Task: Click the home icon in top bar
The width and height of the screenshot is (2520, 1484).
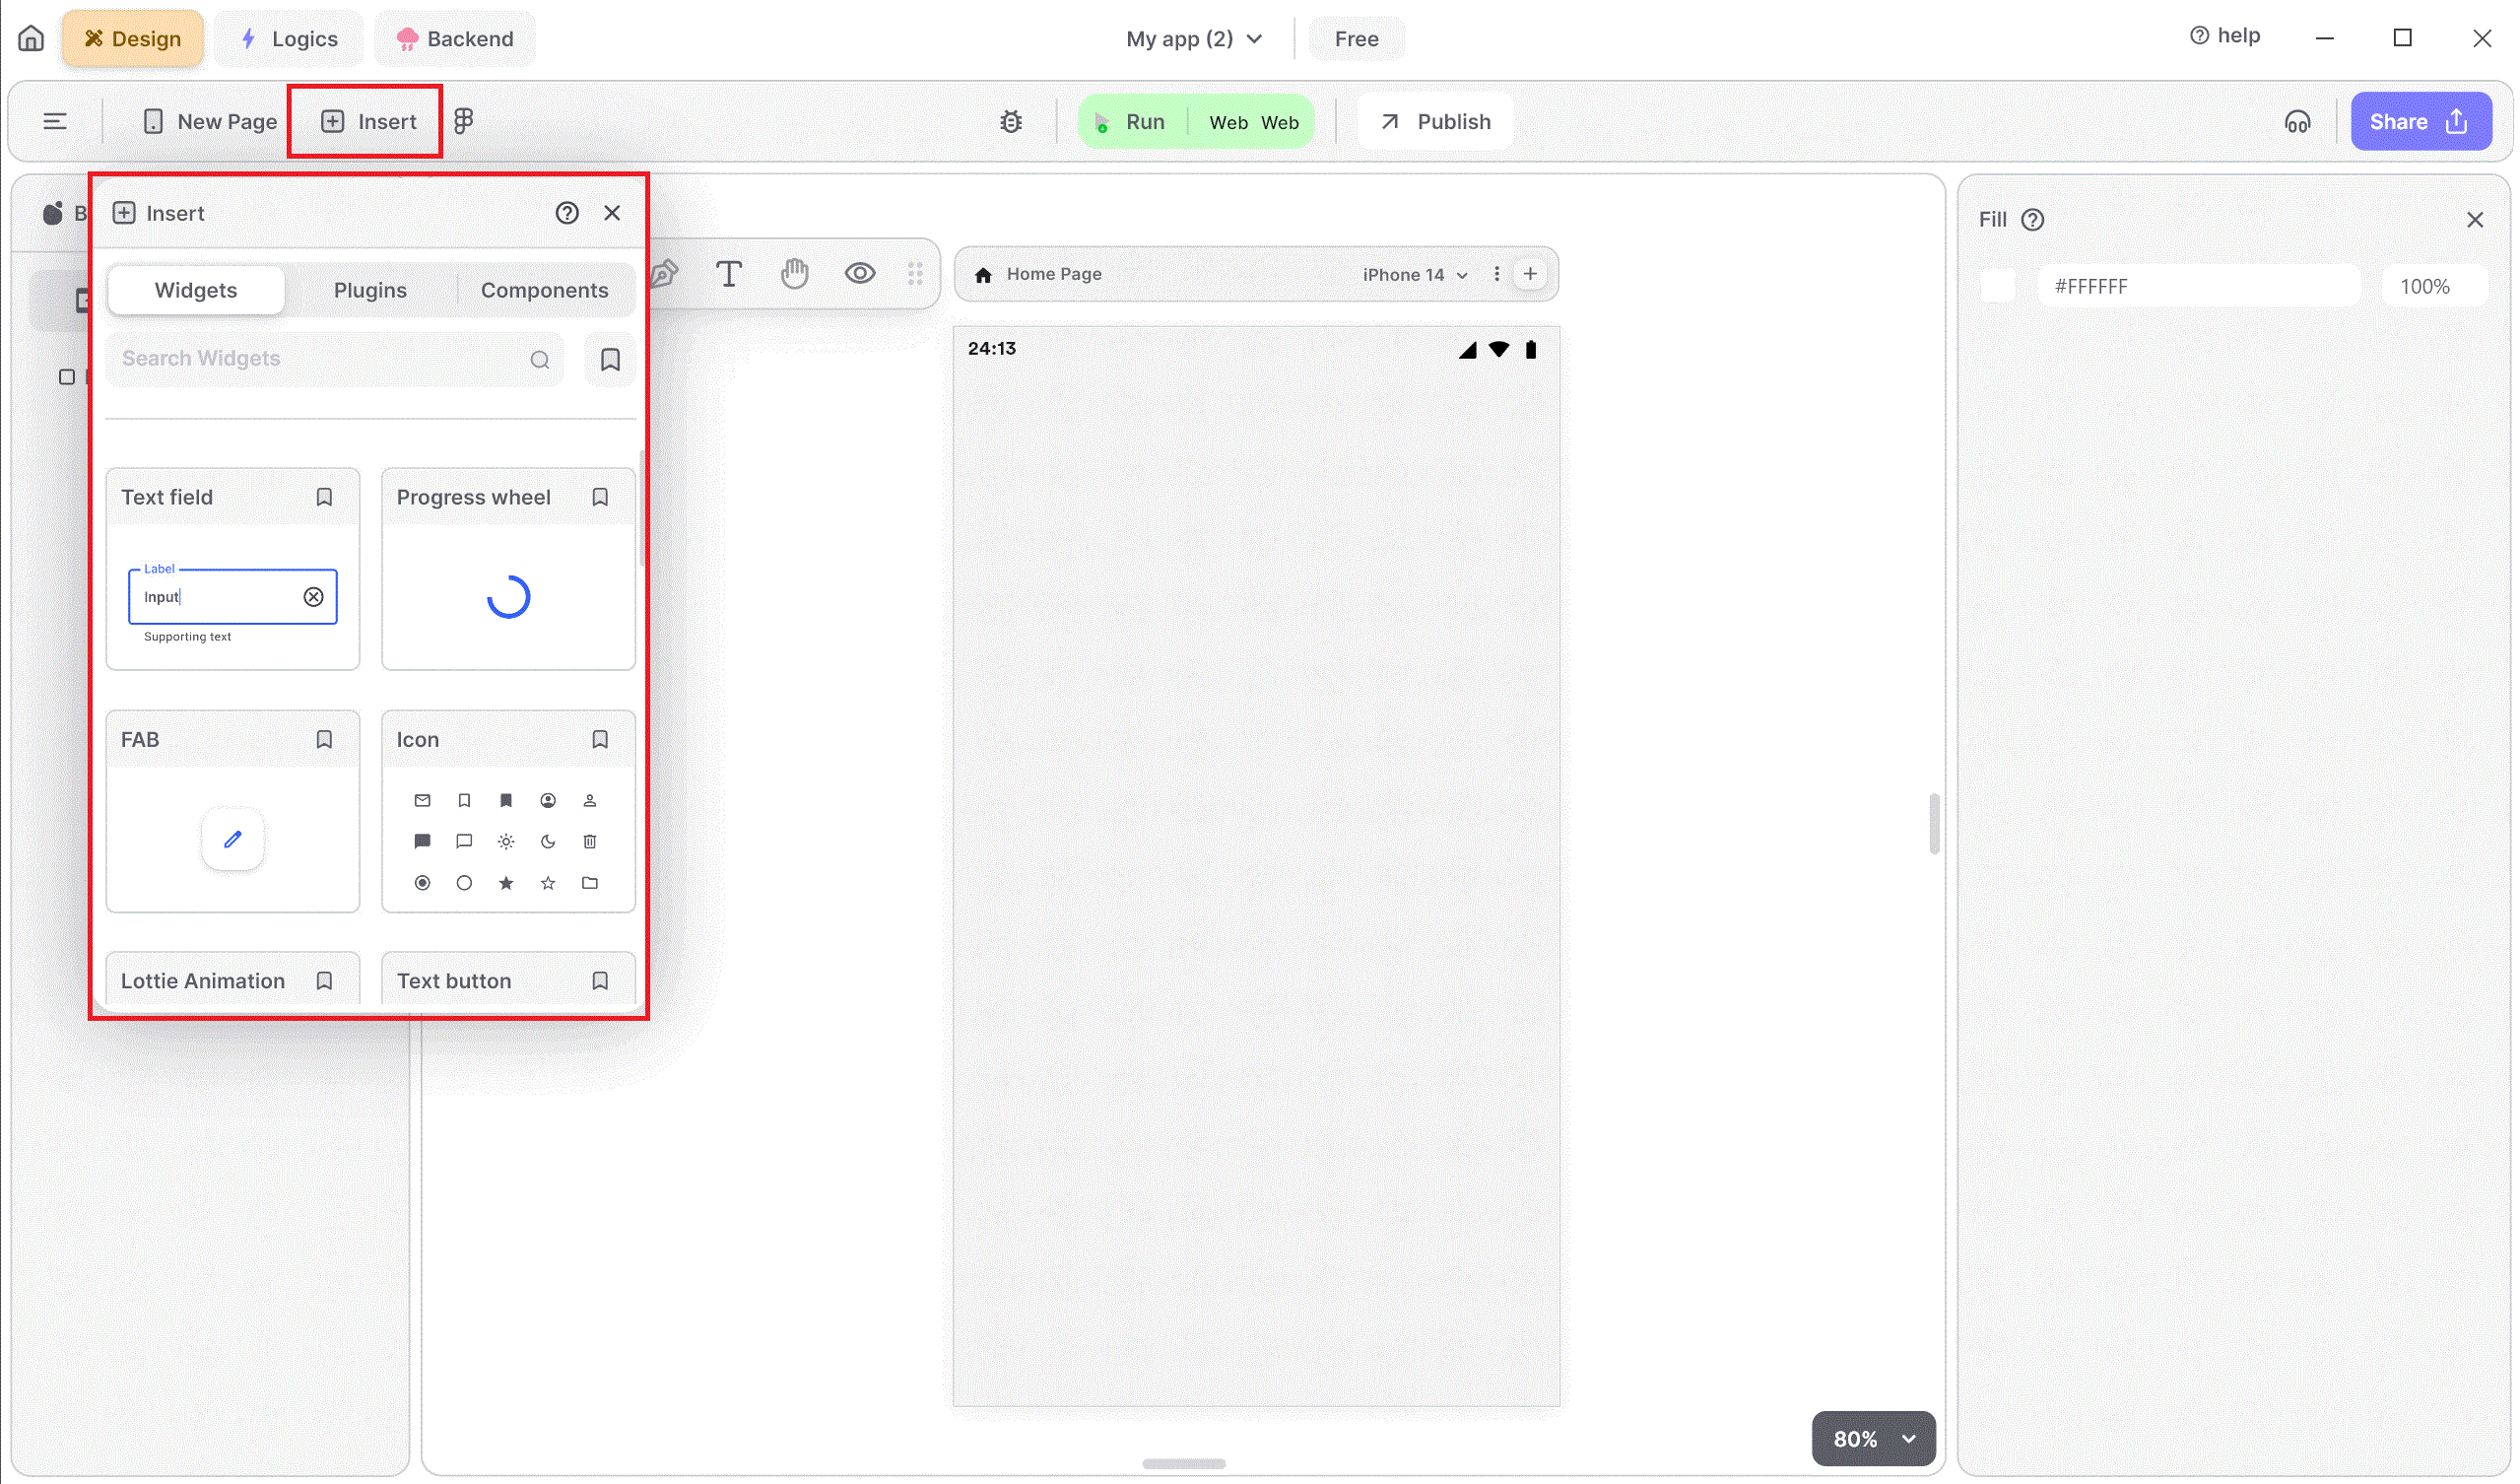Action: (31, 38)
